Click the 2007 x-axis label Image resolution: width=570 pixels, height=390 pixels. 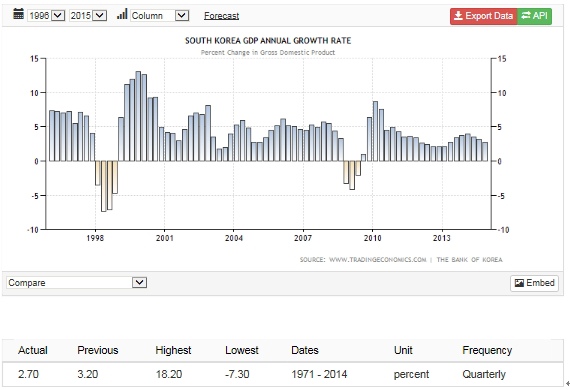pos(303,238)
